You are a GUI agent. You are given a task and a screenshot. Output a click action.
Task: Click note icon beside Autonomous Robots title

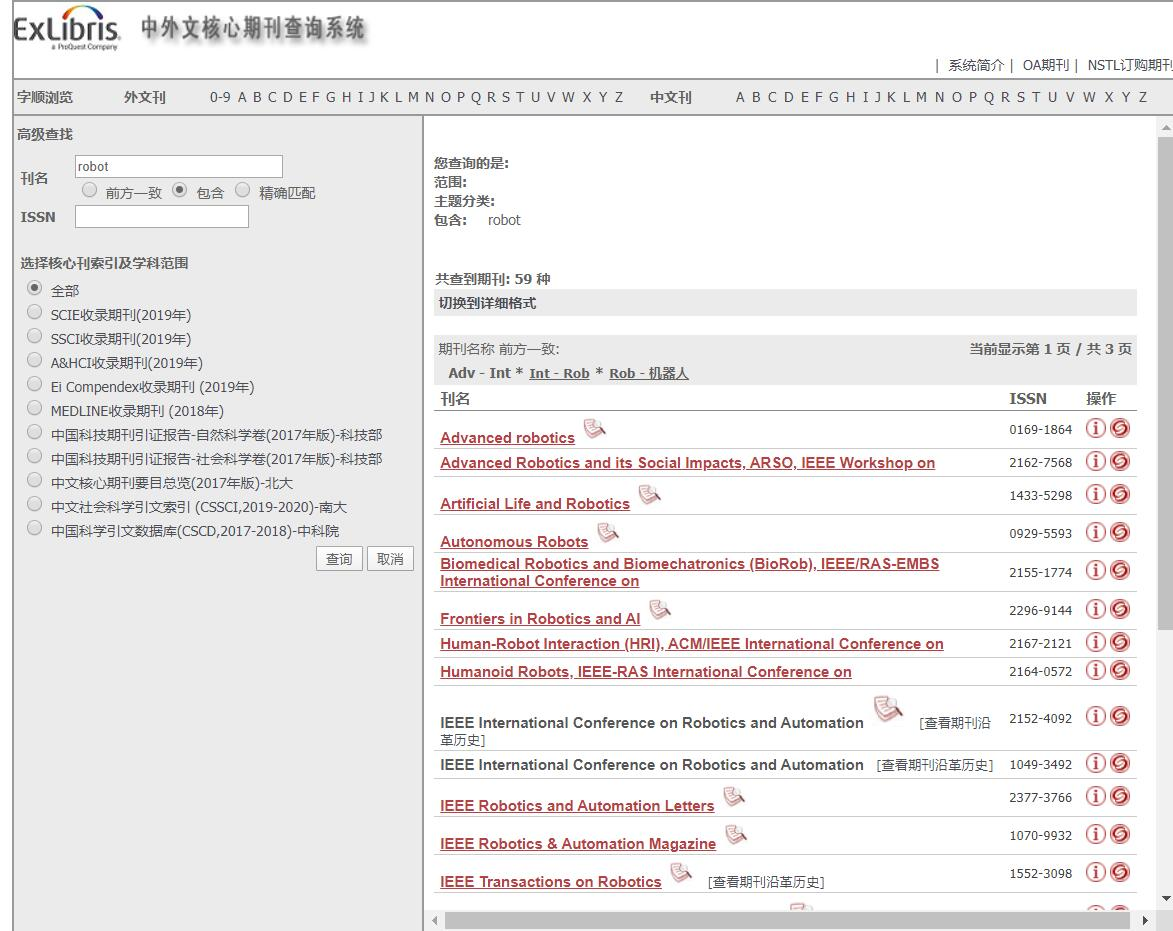click(607, 532)
